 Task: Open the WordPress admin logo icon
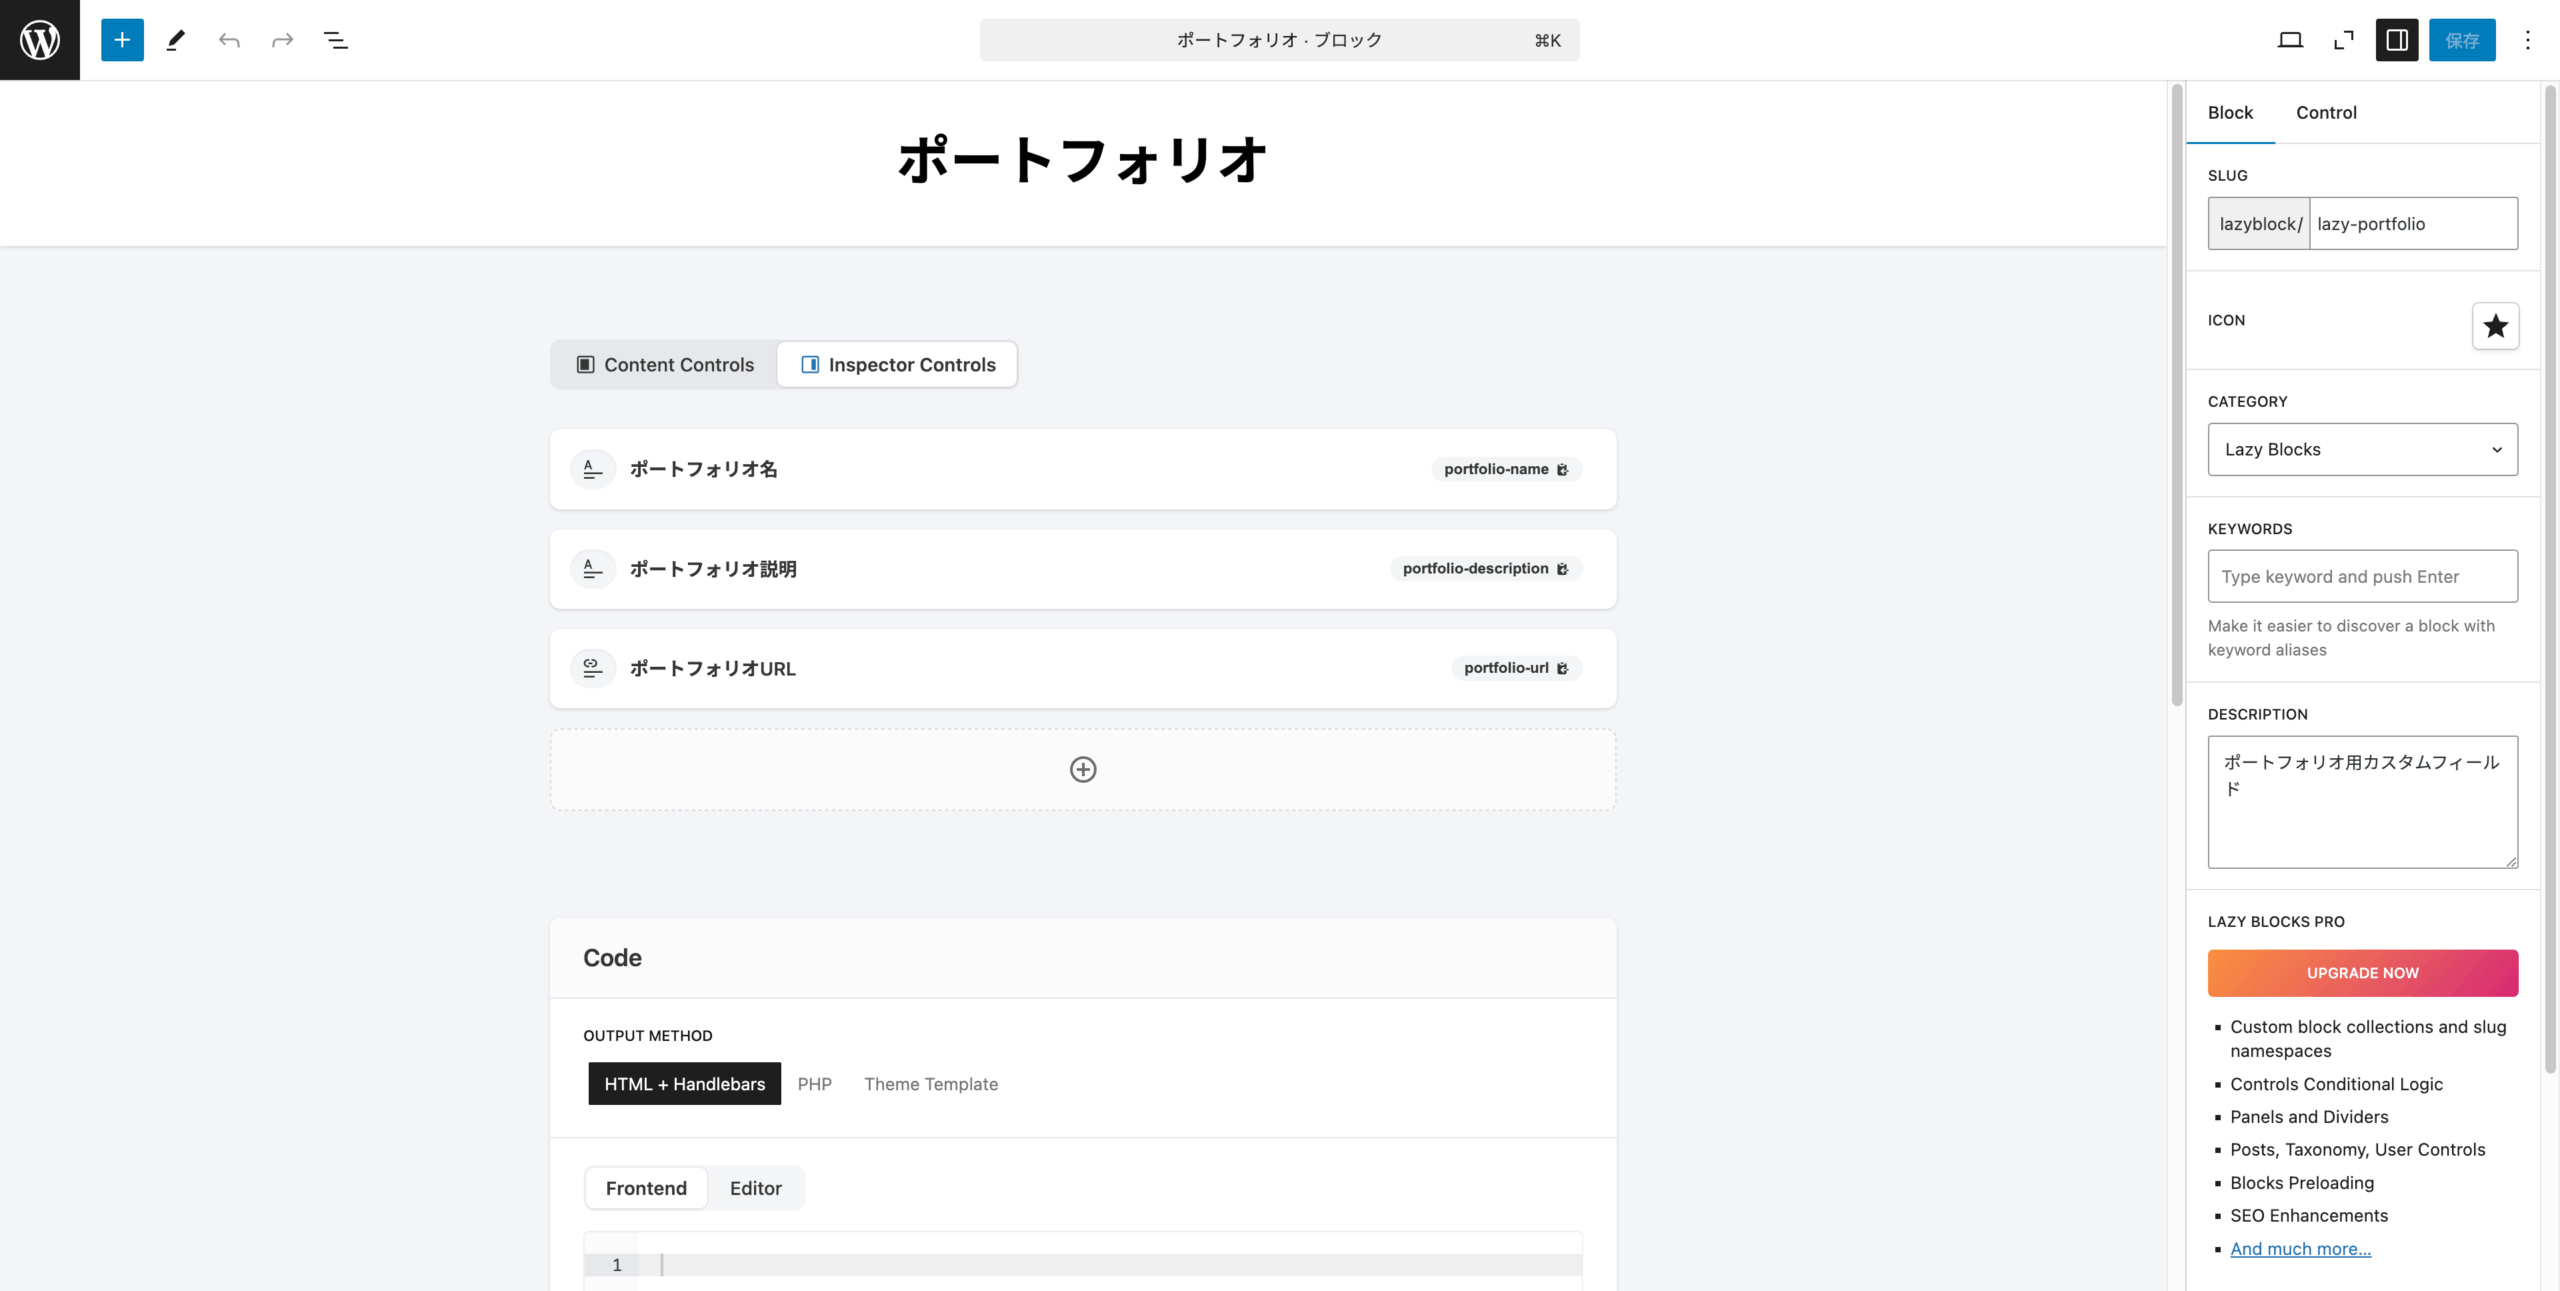[39, 40]
